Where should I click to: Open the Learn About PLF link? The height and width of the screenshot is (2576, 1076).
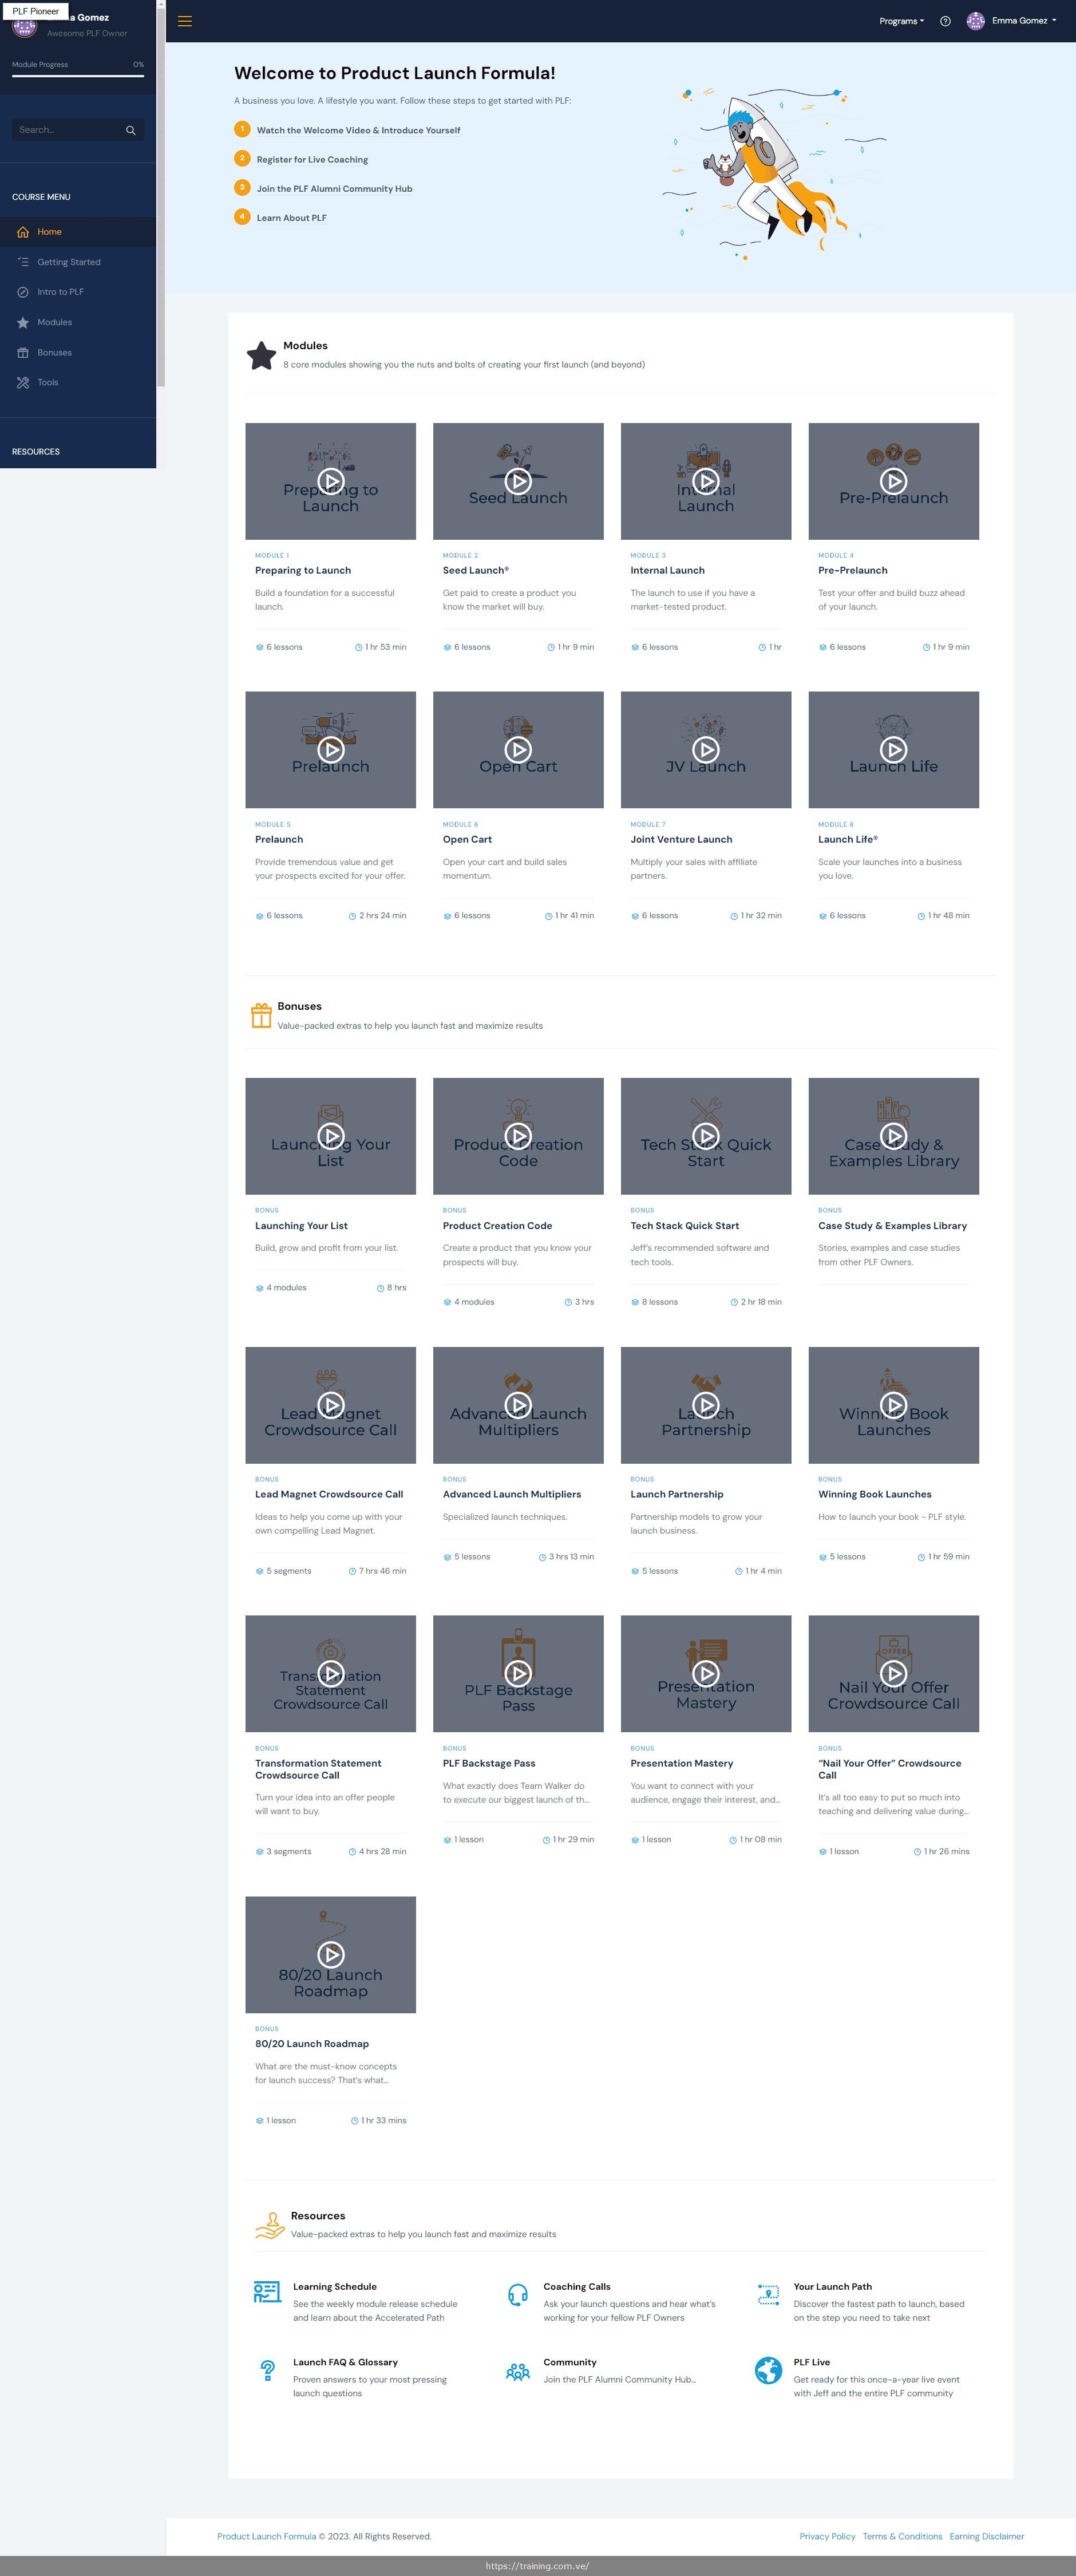(x=291, y=218)
